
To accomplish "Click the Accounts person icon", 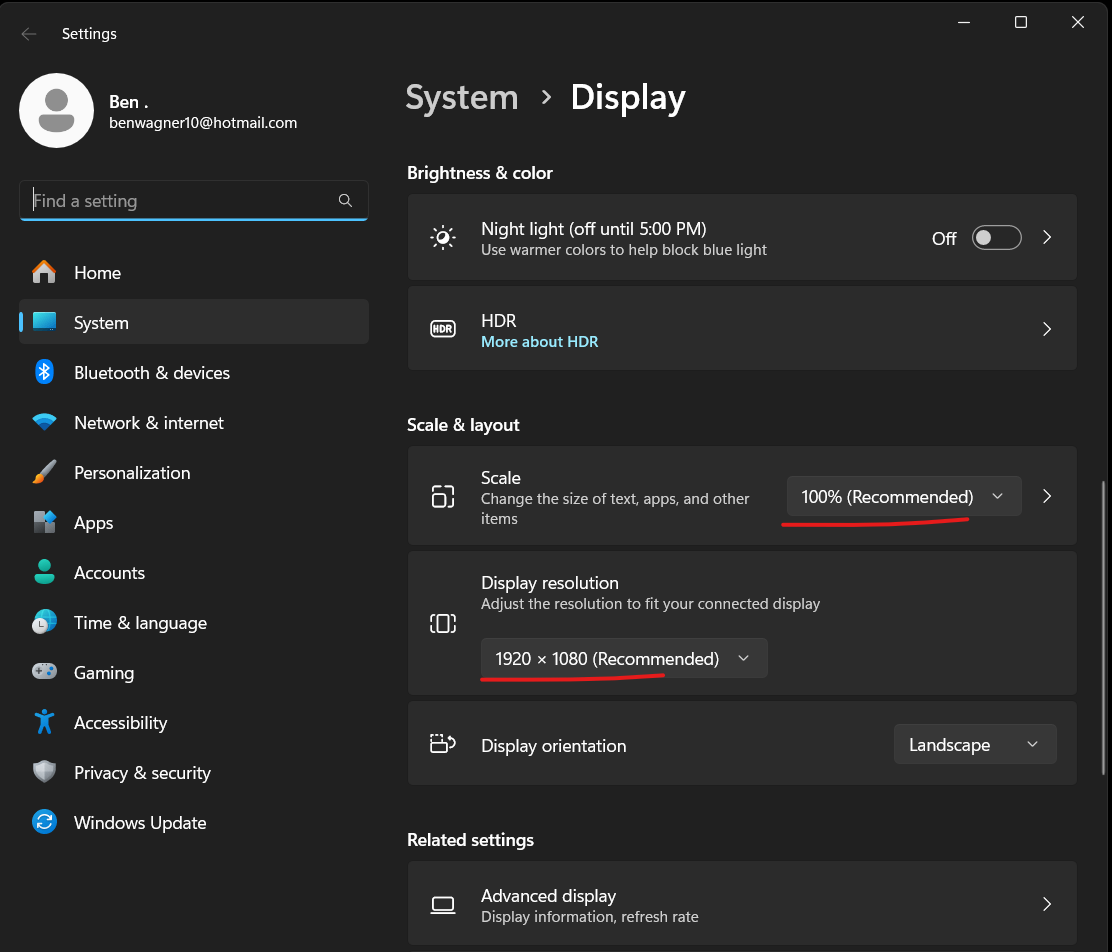I will [x=44, y=572].
